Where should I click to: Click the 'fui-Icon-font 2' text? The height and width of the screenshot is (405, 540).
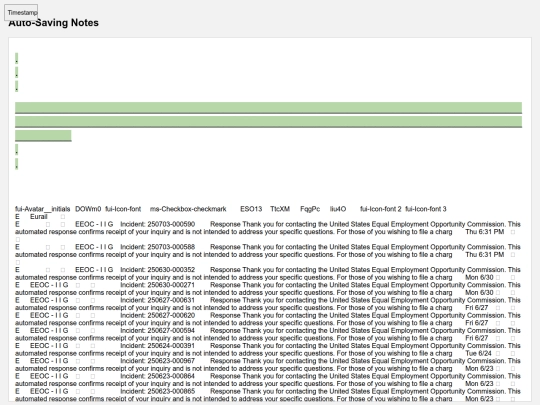[381, 209]
